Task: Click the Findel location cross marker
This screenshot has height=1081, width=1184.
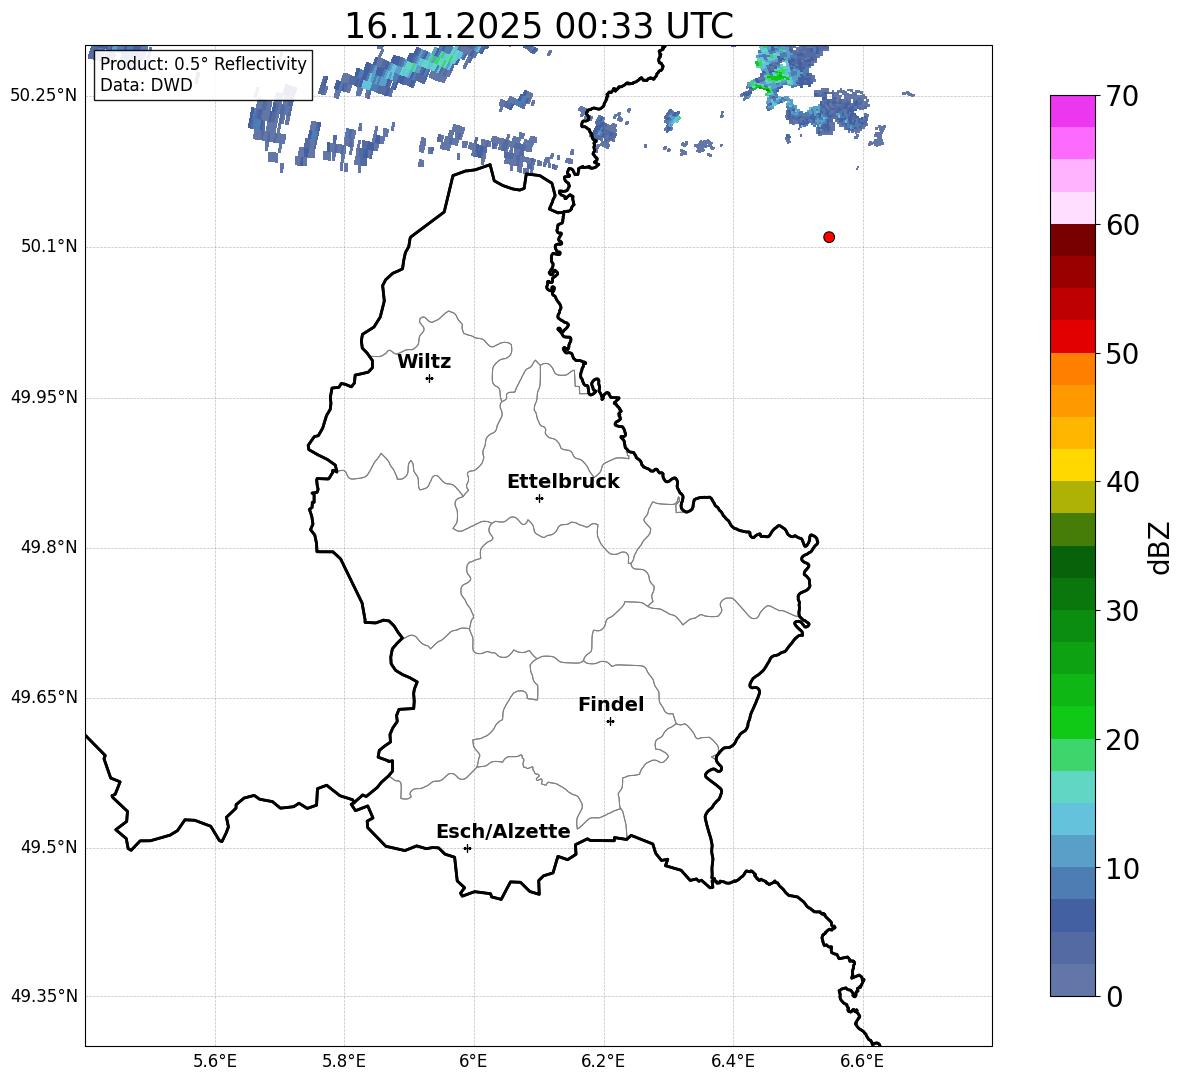Action: [610, 722]
